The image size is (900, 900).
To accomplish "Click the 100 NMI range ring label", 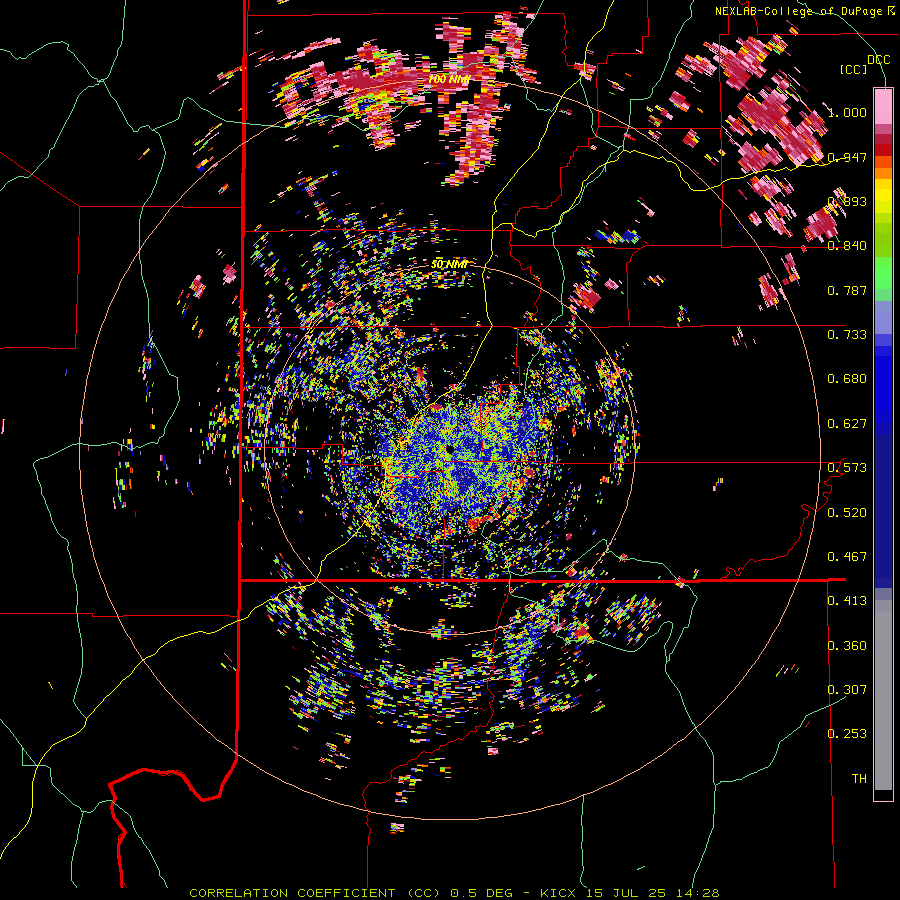I will 449,79.
